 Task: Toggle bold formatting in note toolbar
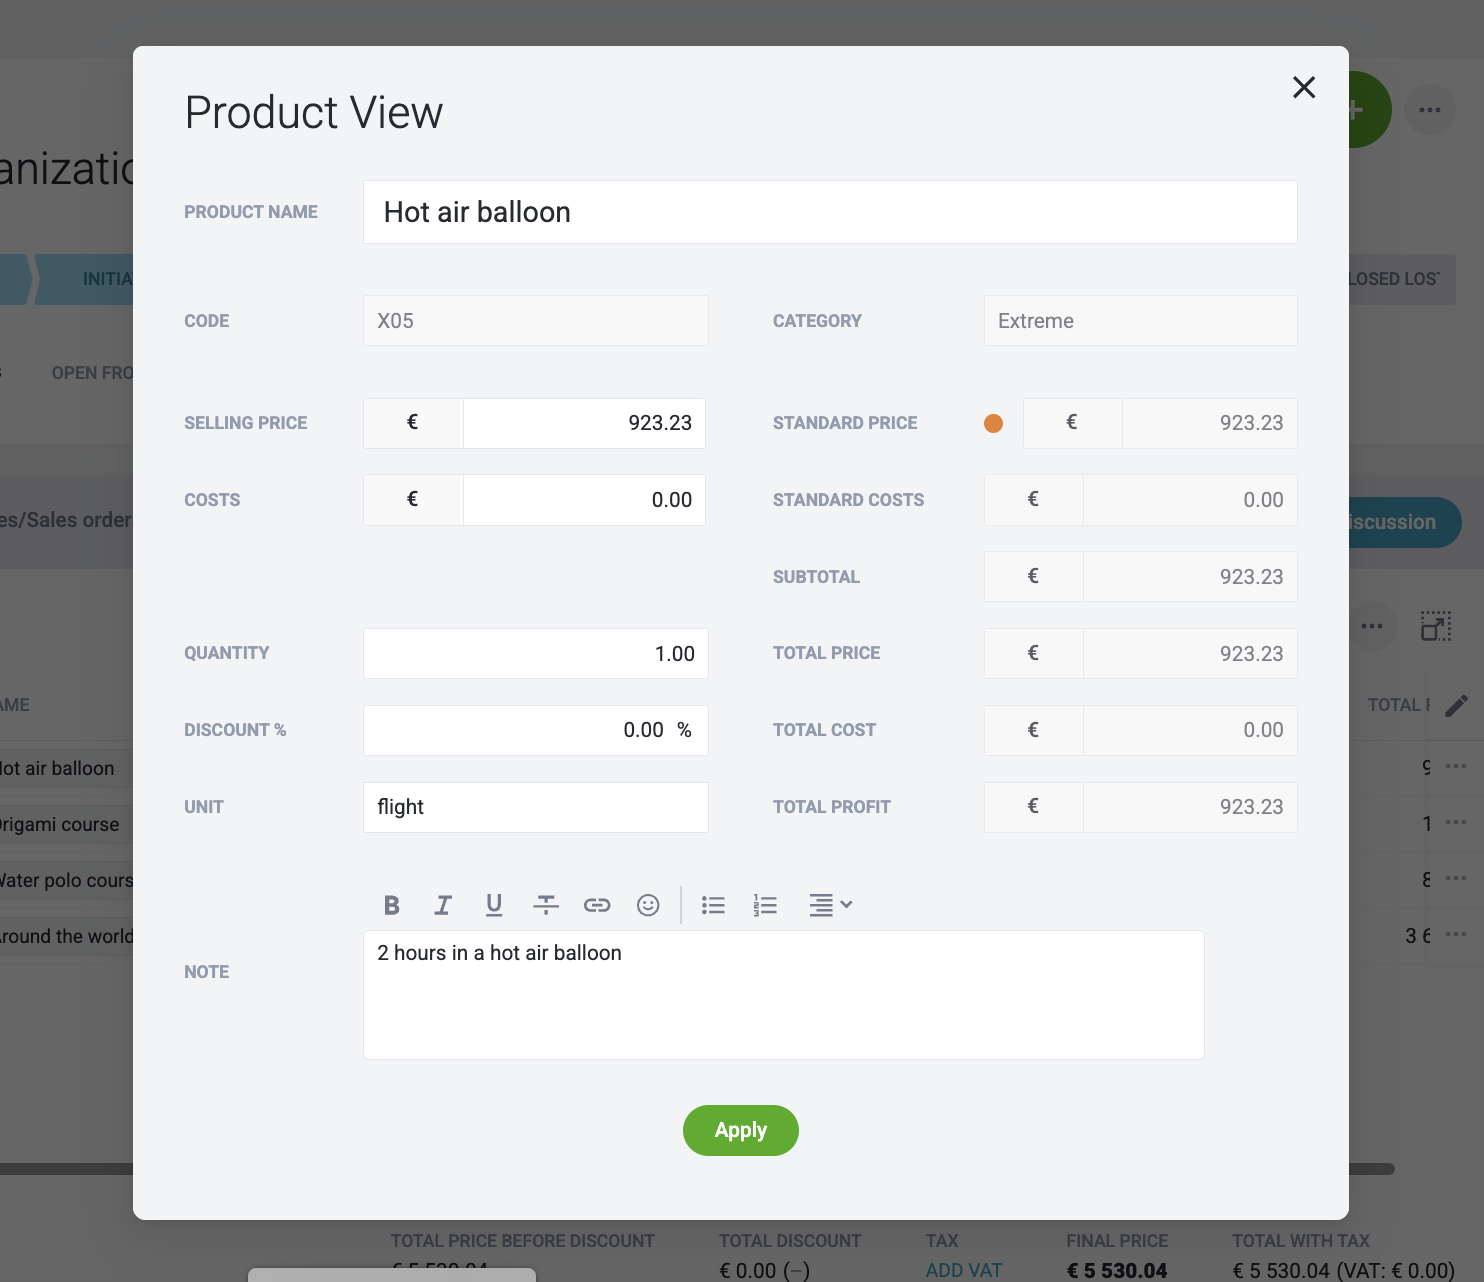(x=391, y=905)
